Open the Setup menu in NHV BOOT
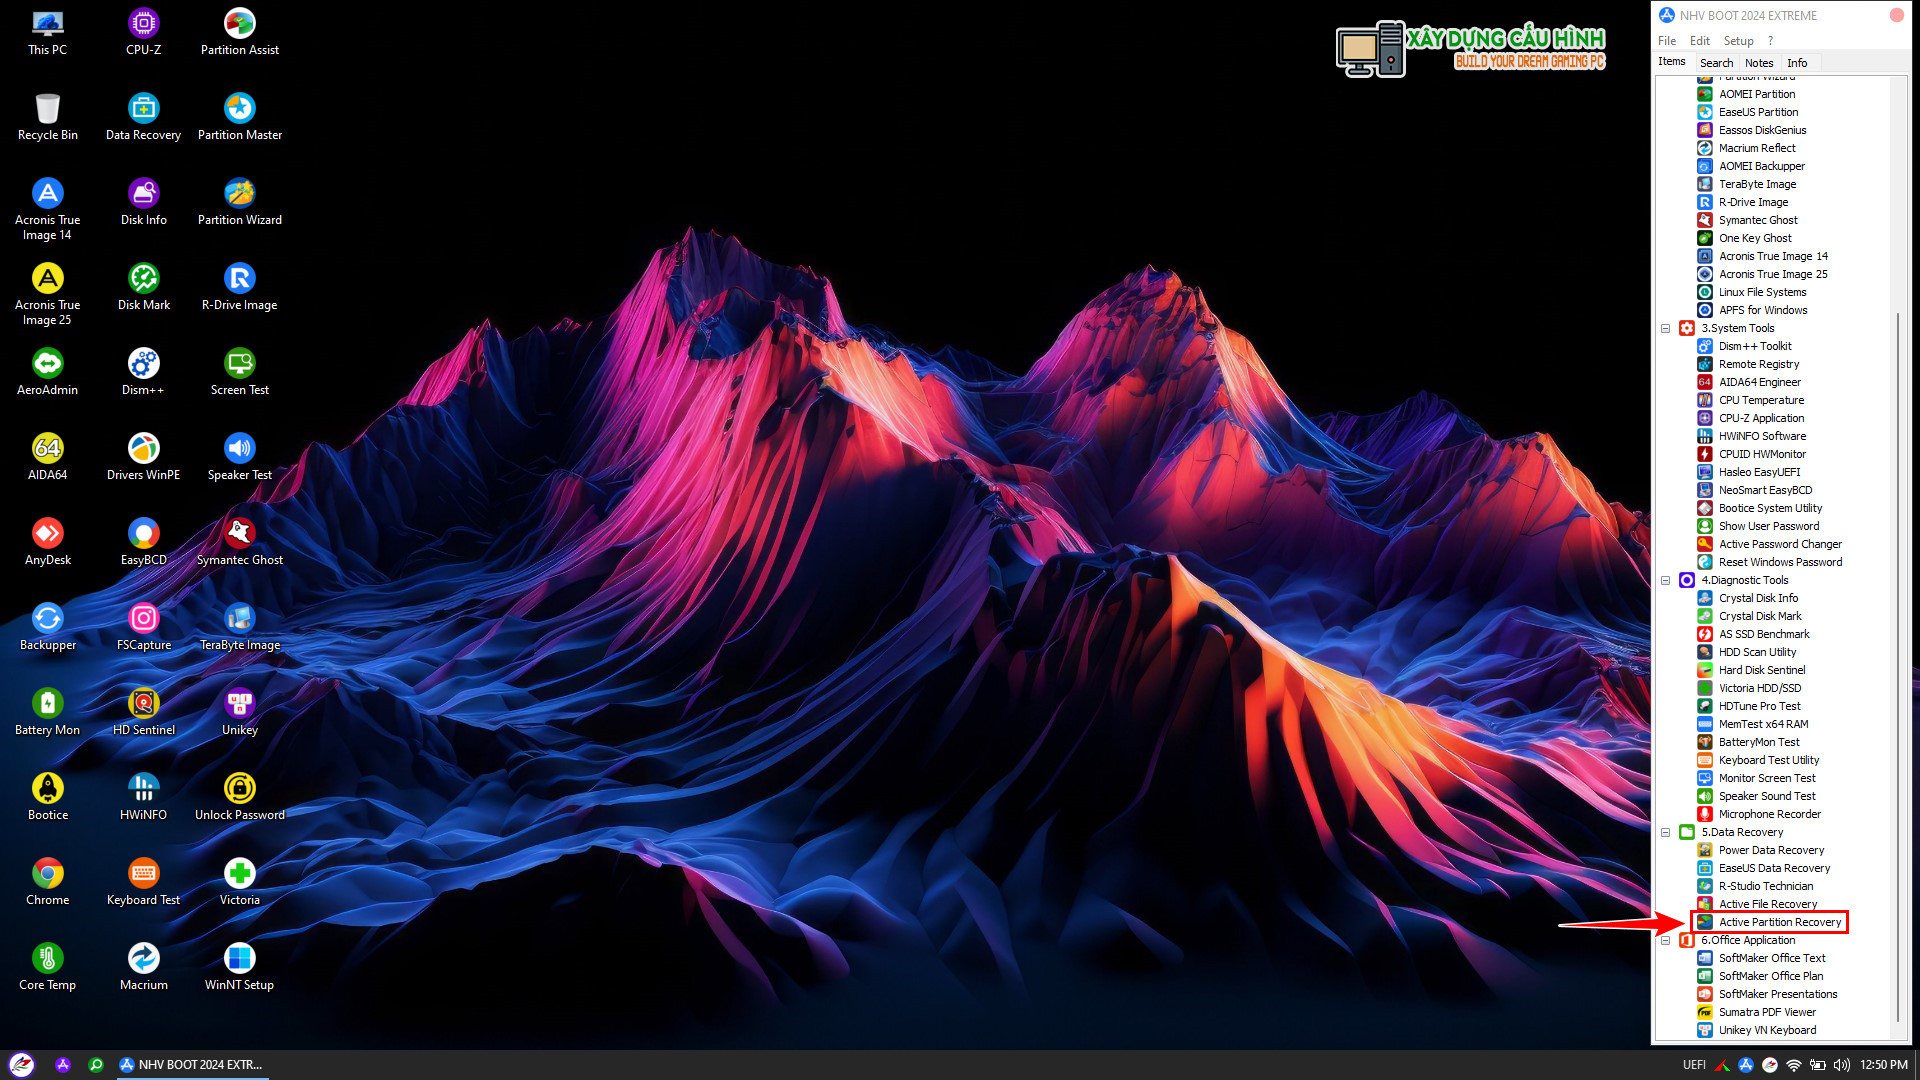 coord(1738,41)
